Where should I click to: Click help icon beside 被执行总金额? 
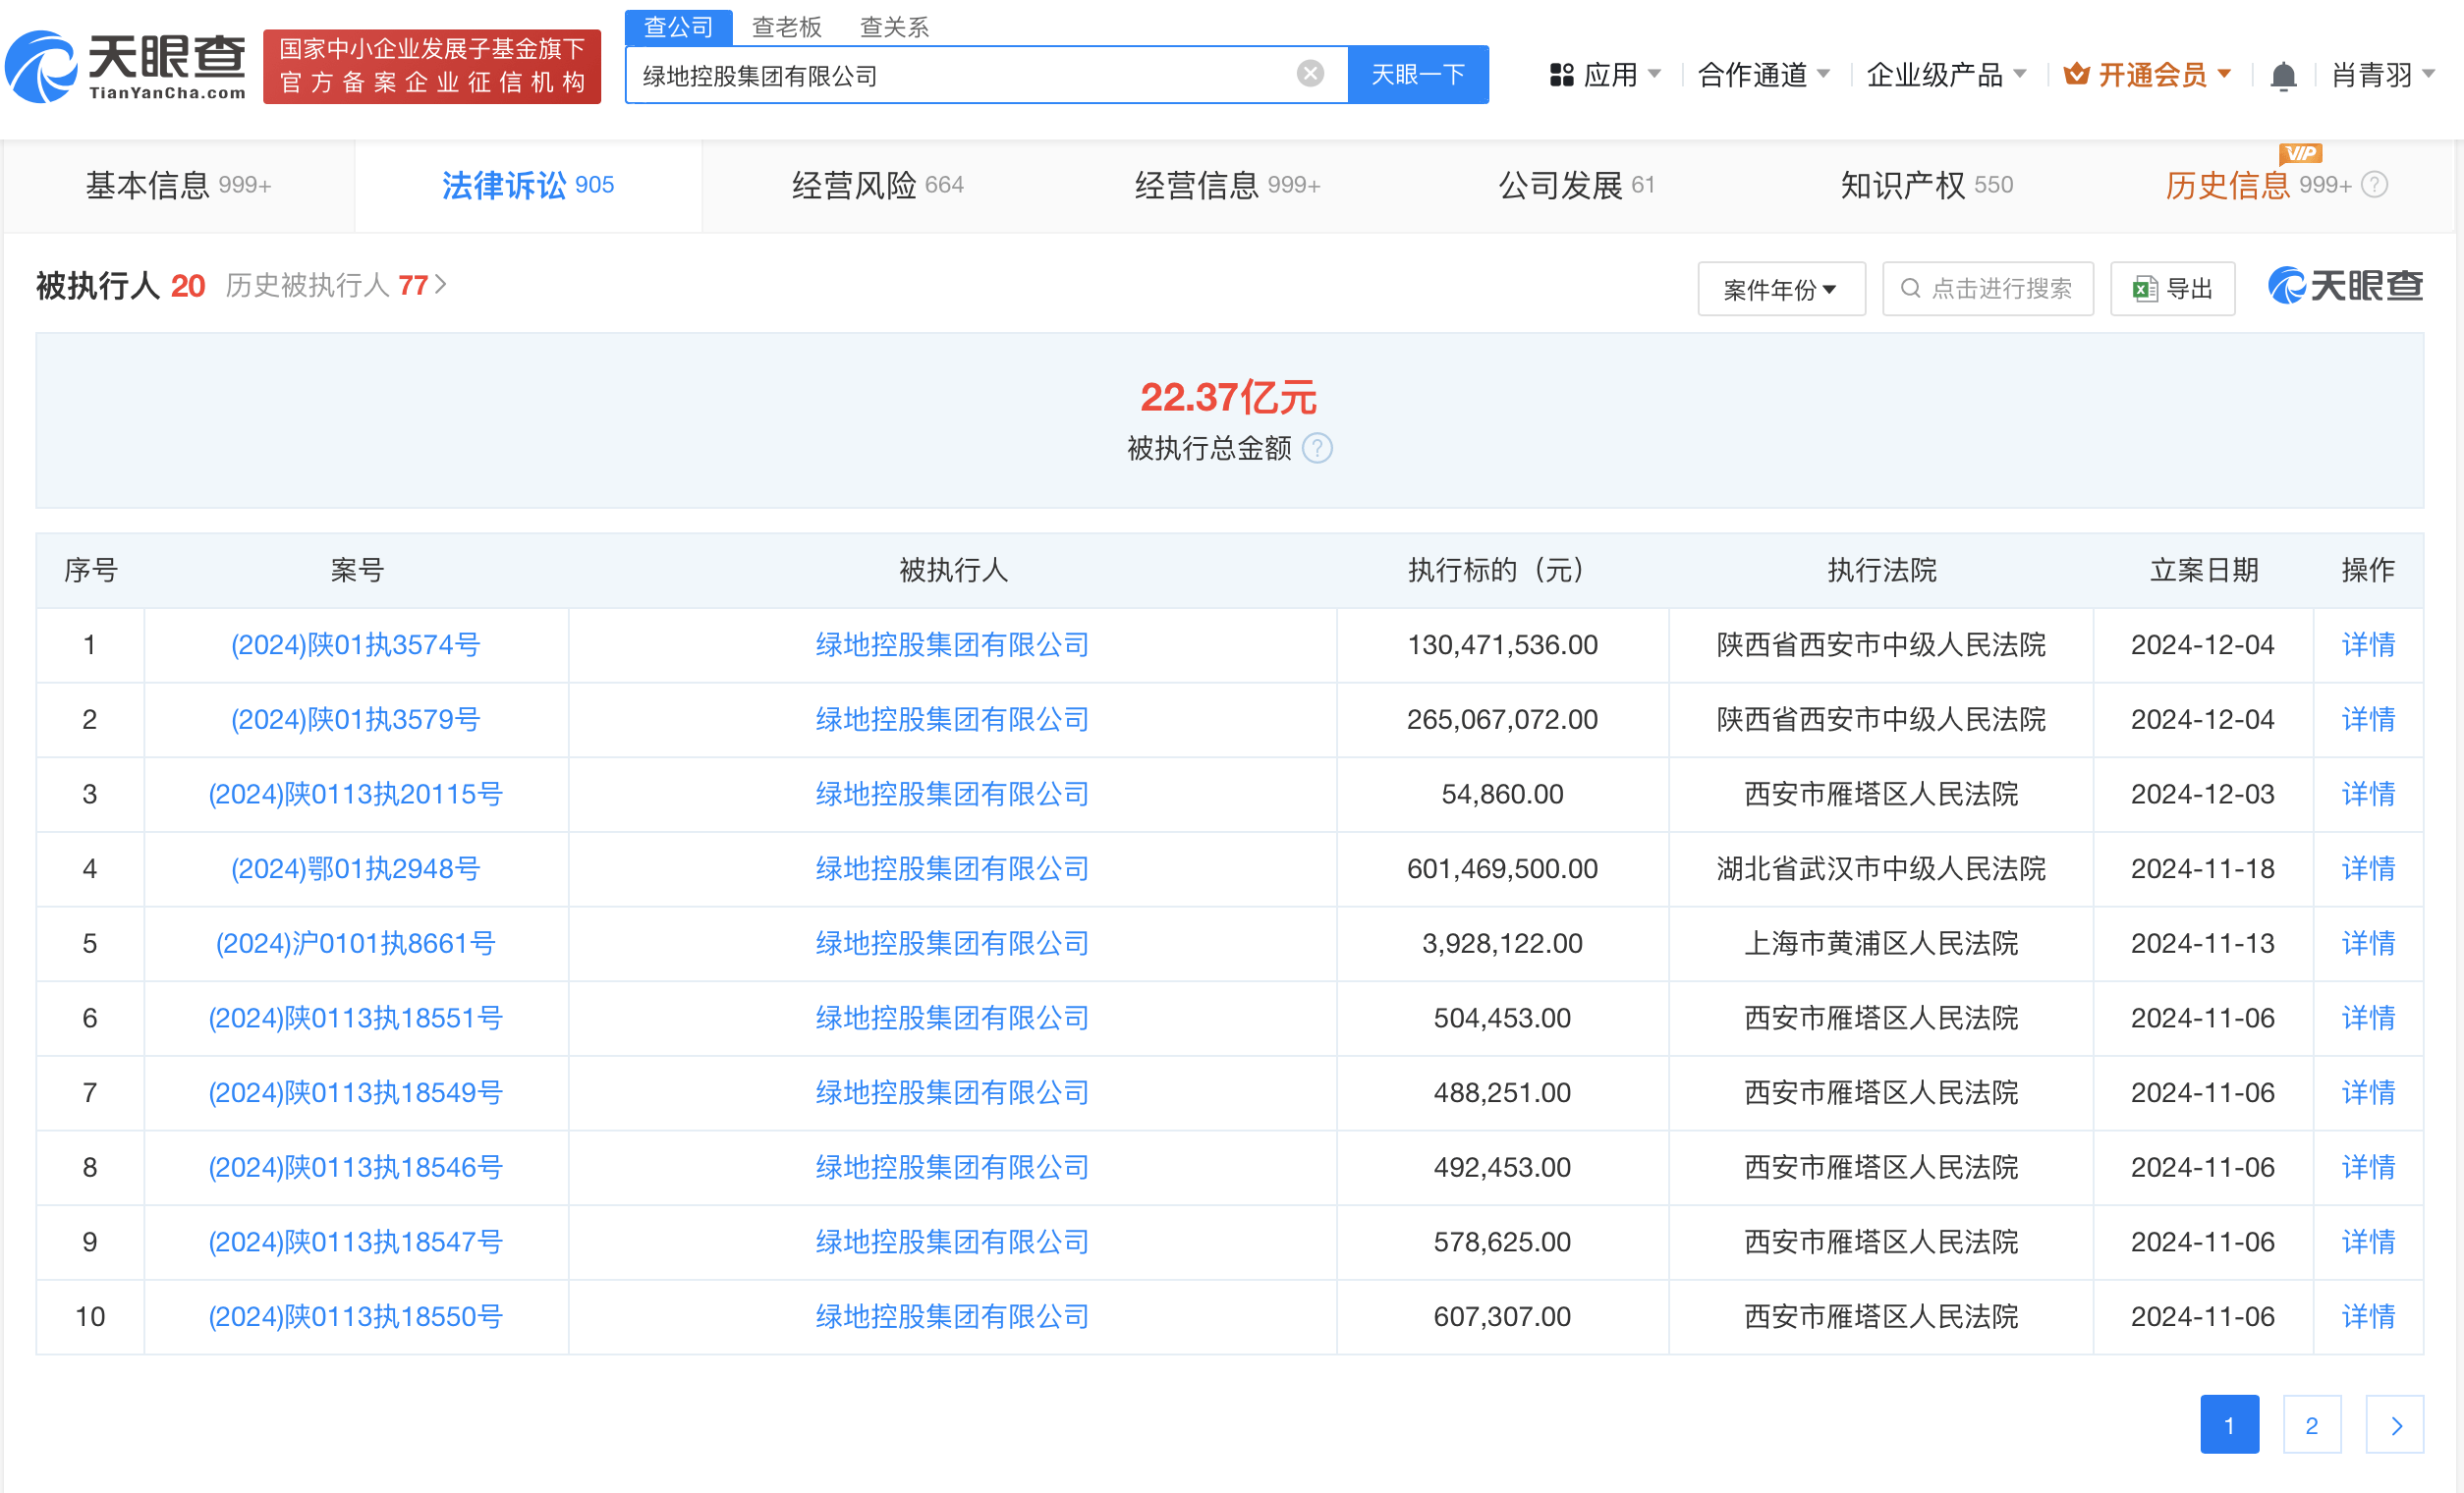[x=1318, y=449]
